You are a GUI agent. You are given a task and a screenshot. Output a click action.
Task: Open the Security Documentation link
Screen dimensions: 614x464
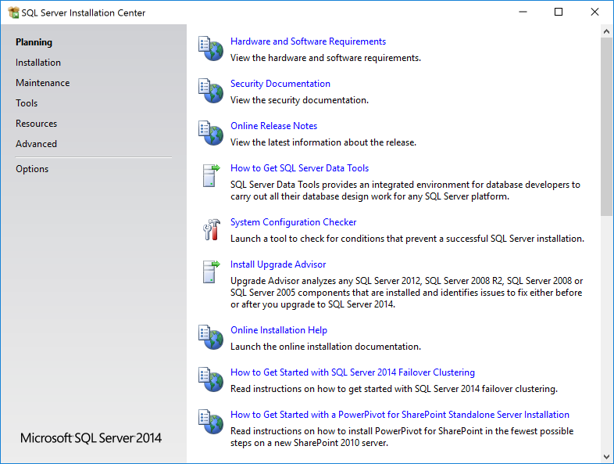[x=280, y=84]
